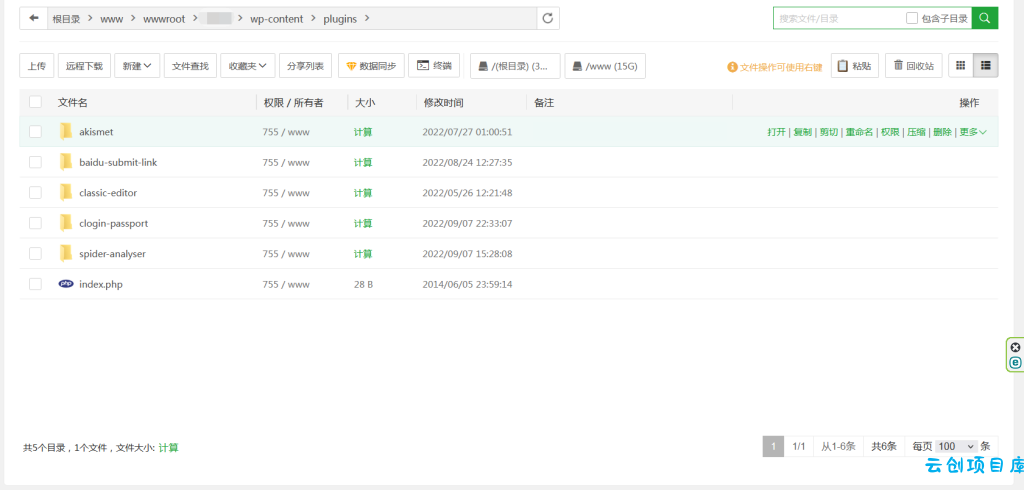Click the back arrow in path bar
The width and height of the screenshot is (1024, 490).
click(33, 18)
